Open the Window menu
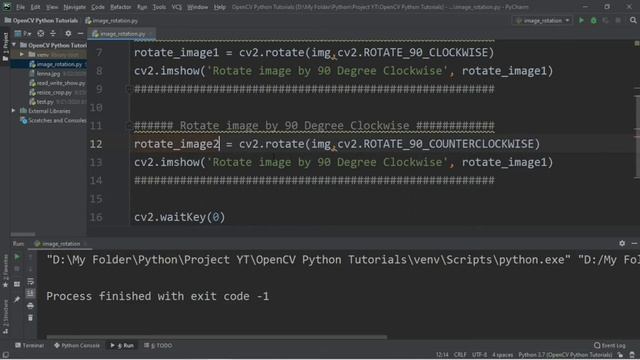Image resolution: width=640 pixels, height=360 pixels. [x=198, y=7]
